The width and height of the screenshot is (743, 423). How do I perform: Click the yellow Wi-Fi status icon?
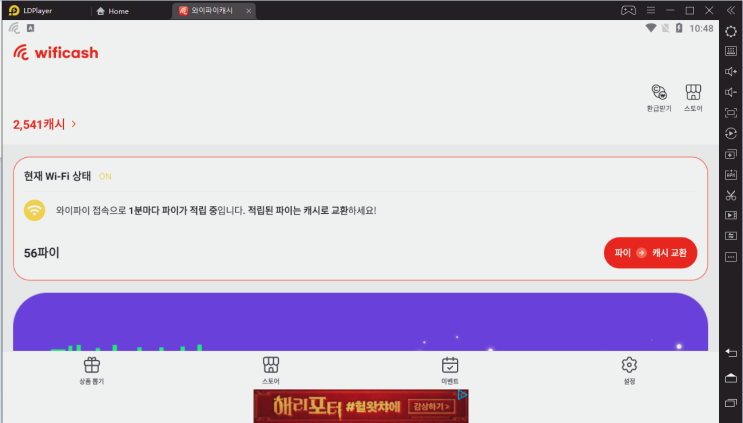[x=35, y=210]
